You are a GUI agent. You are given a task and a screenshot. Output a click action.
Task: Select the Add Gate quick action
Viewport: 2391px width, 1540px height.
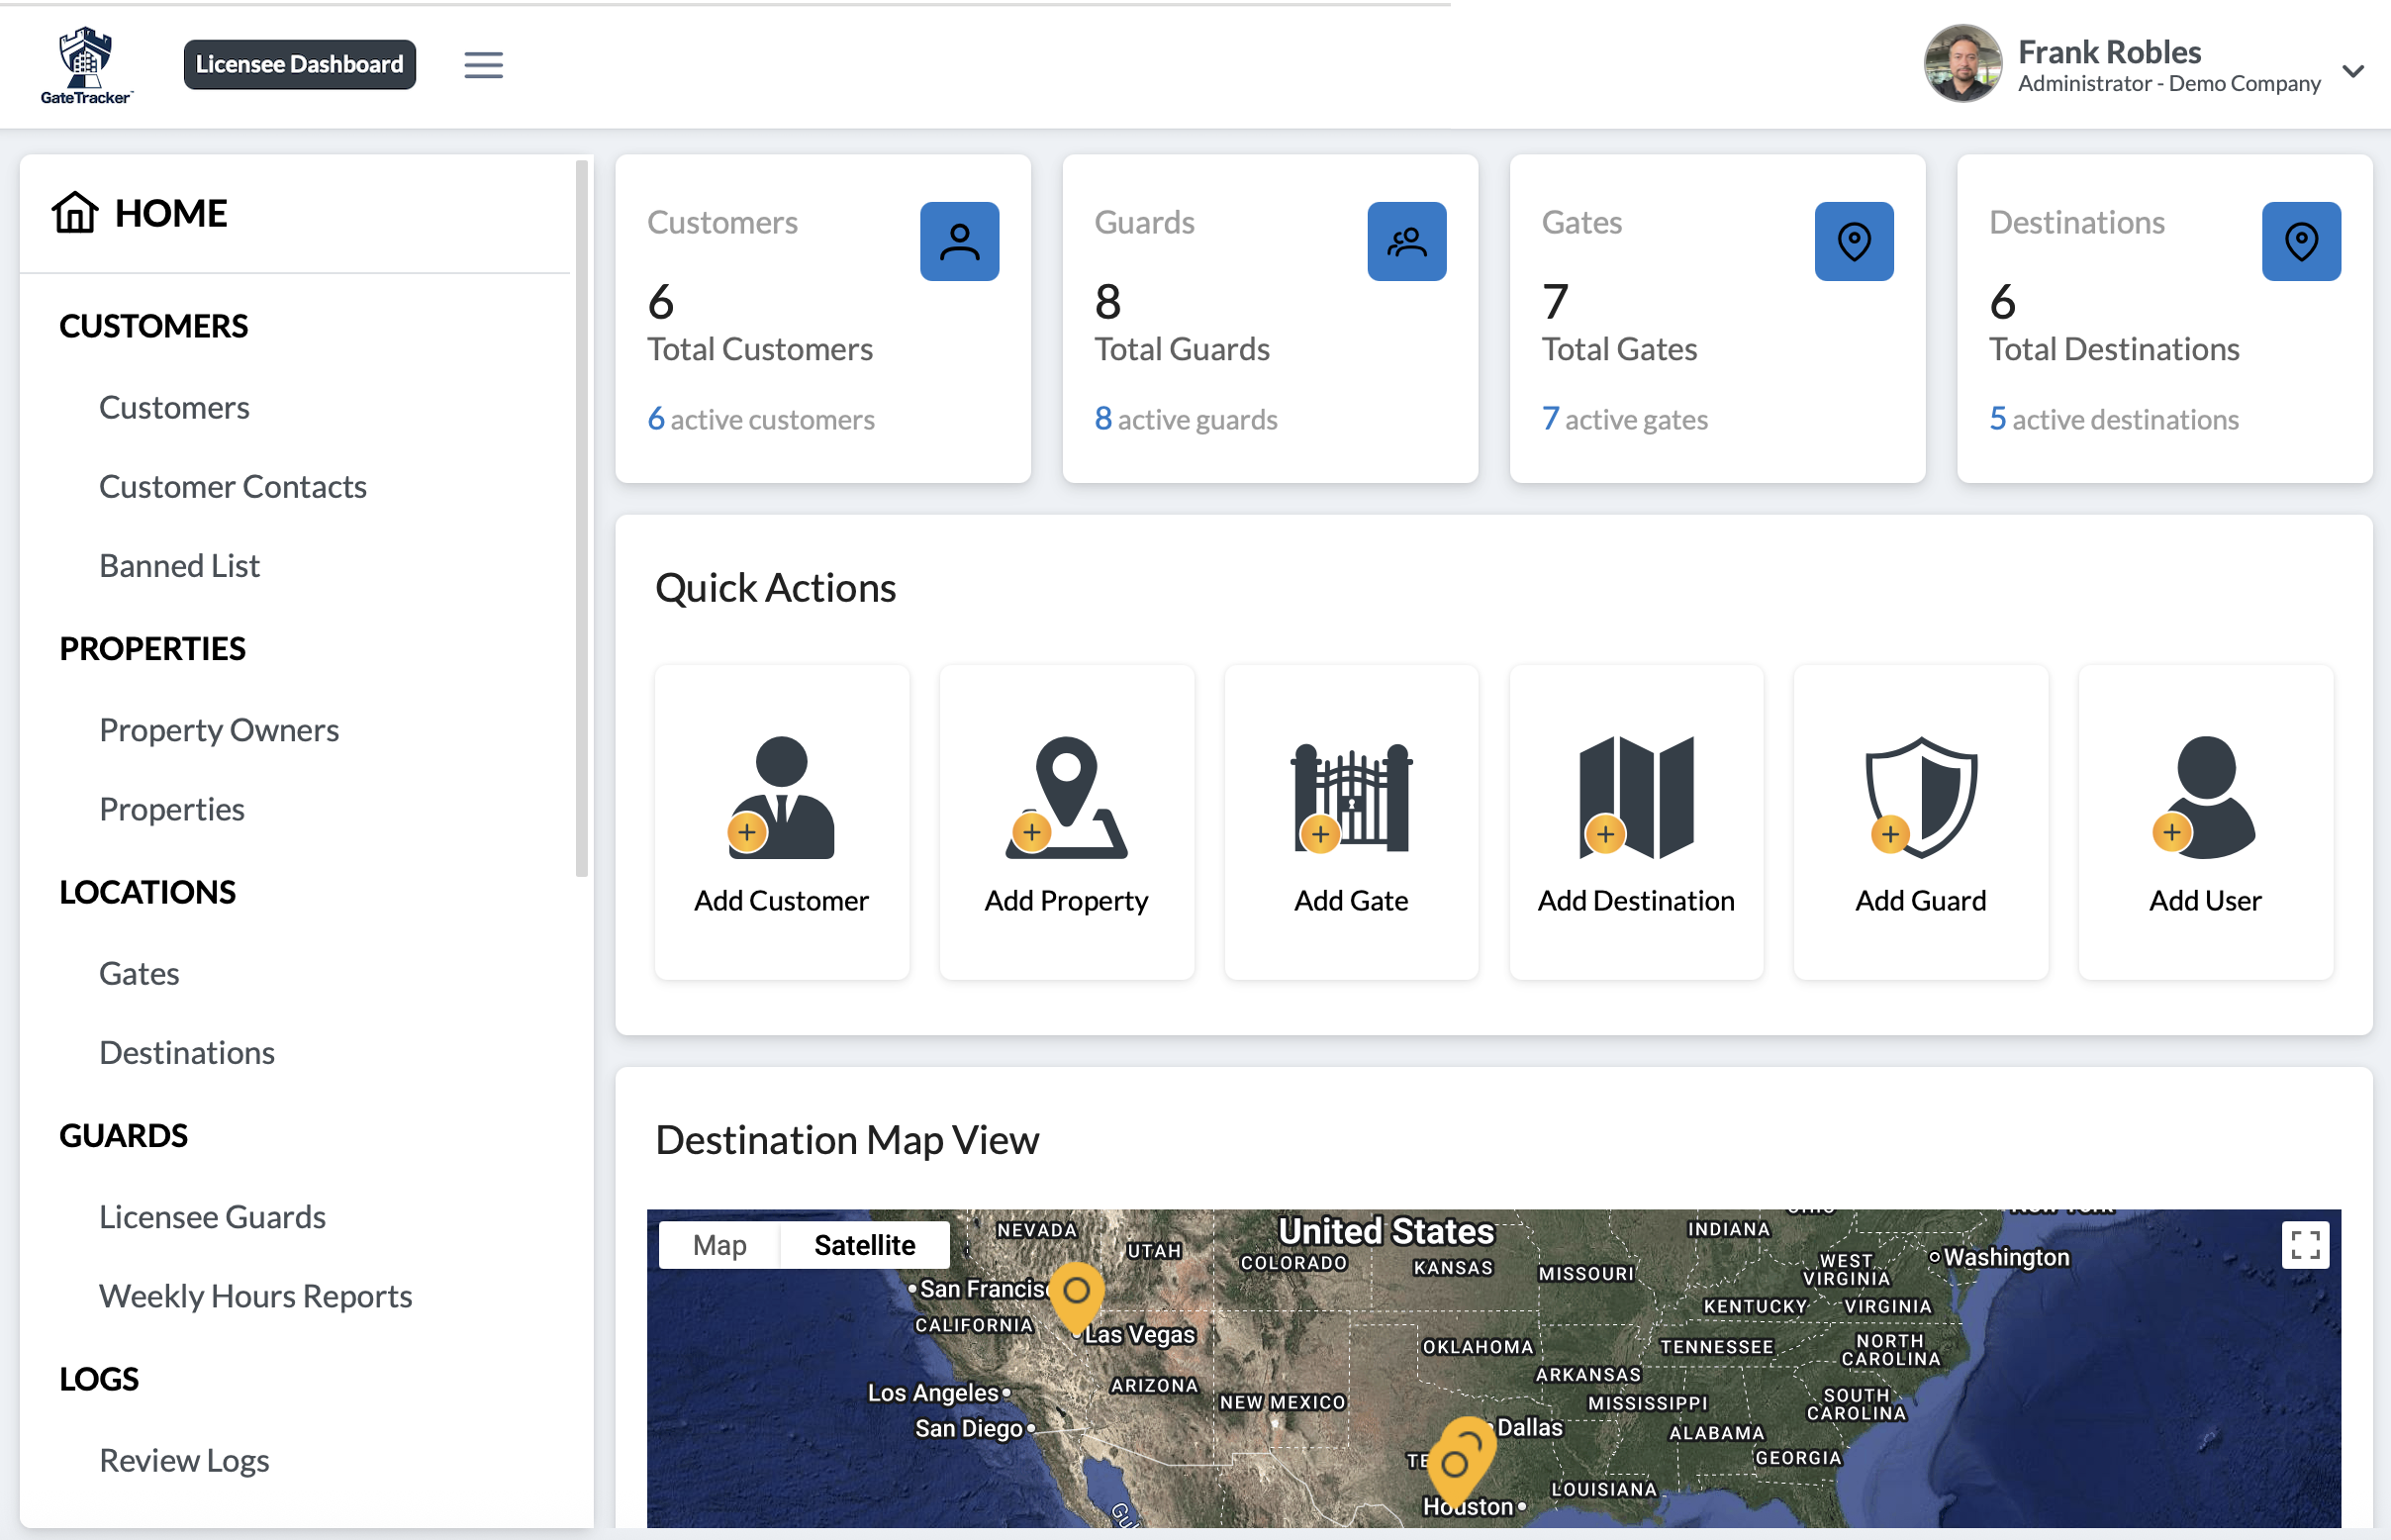[x=1350, y=822]
